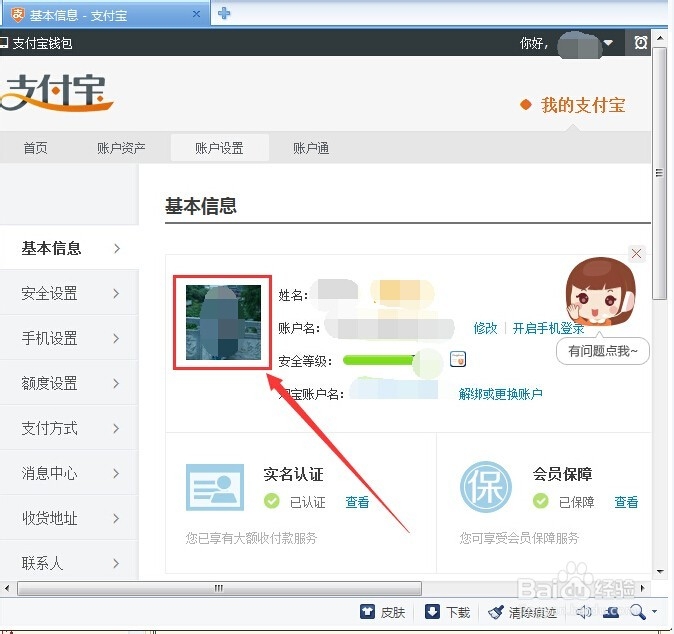Click the icon left of the magnifier
The image size is (674, 634).
coord(611,612)
